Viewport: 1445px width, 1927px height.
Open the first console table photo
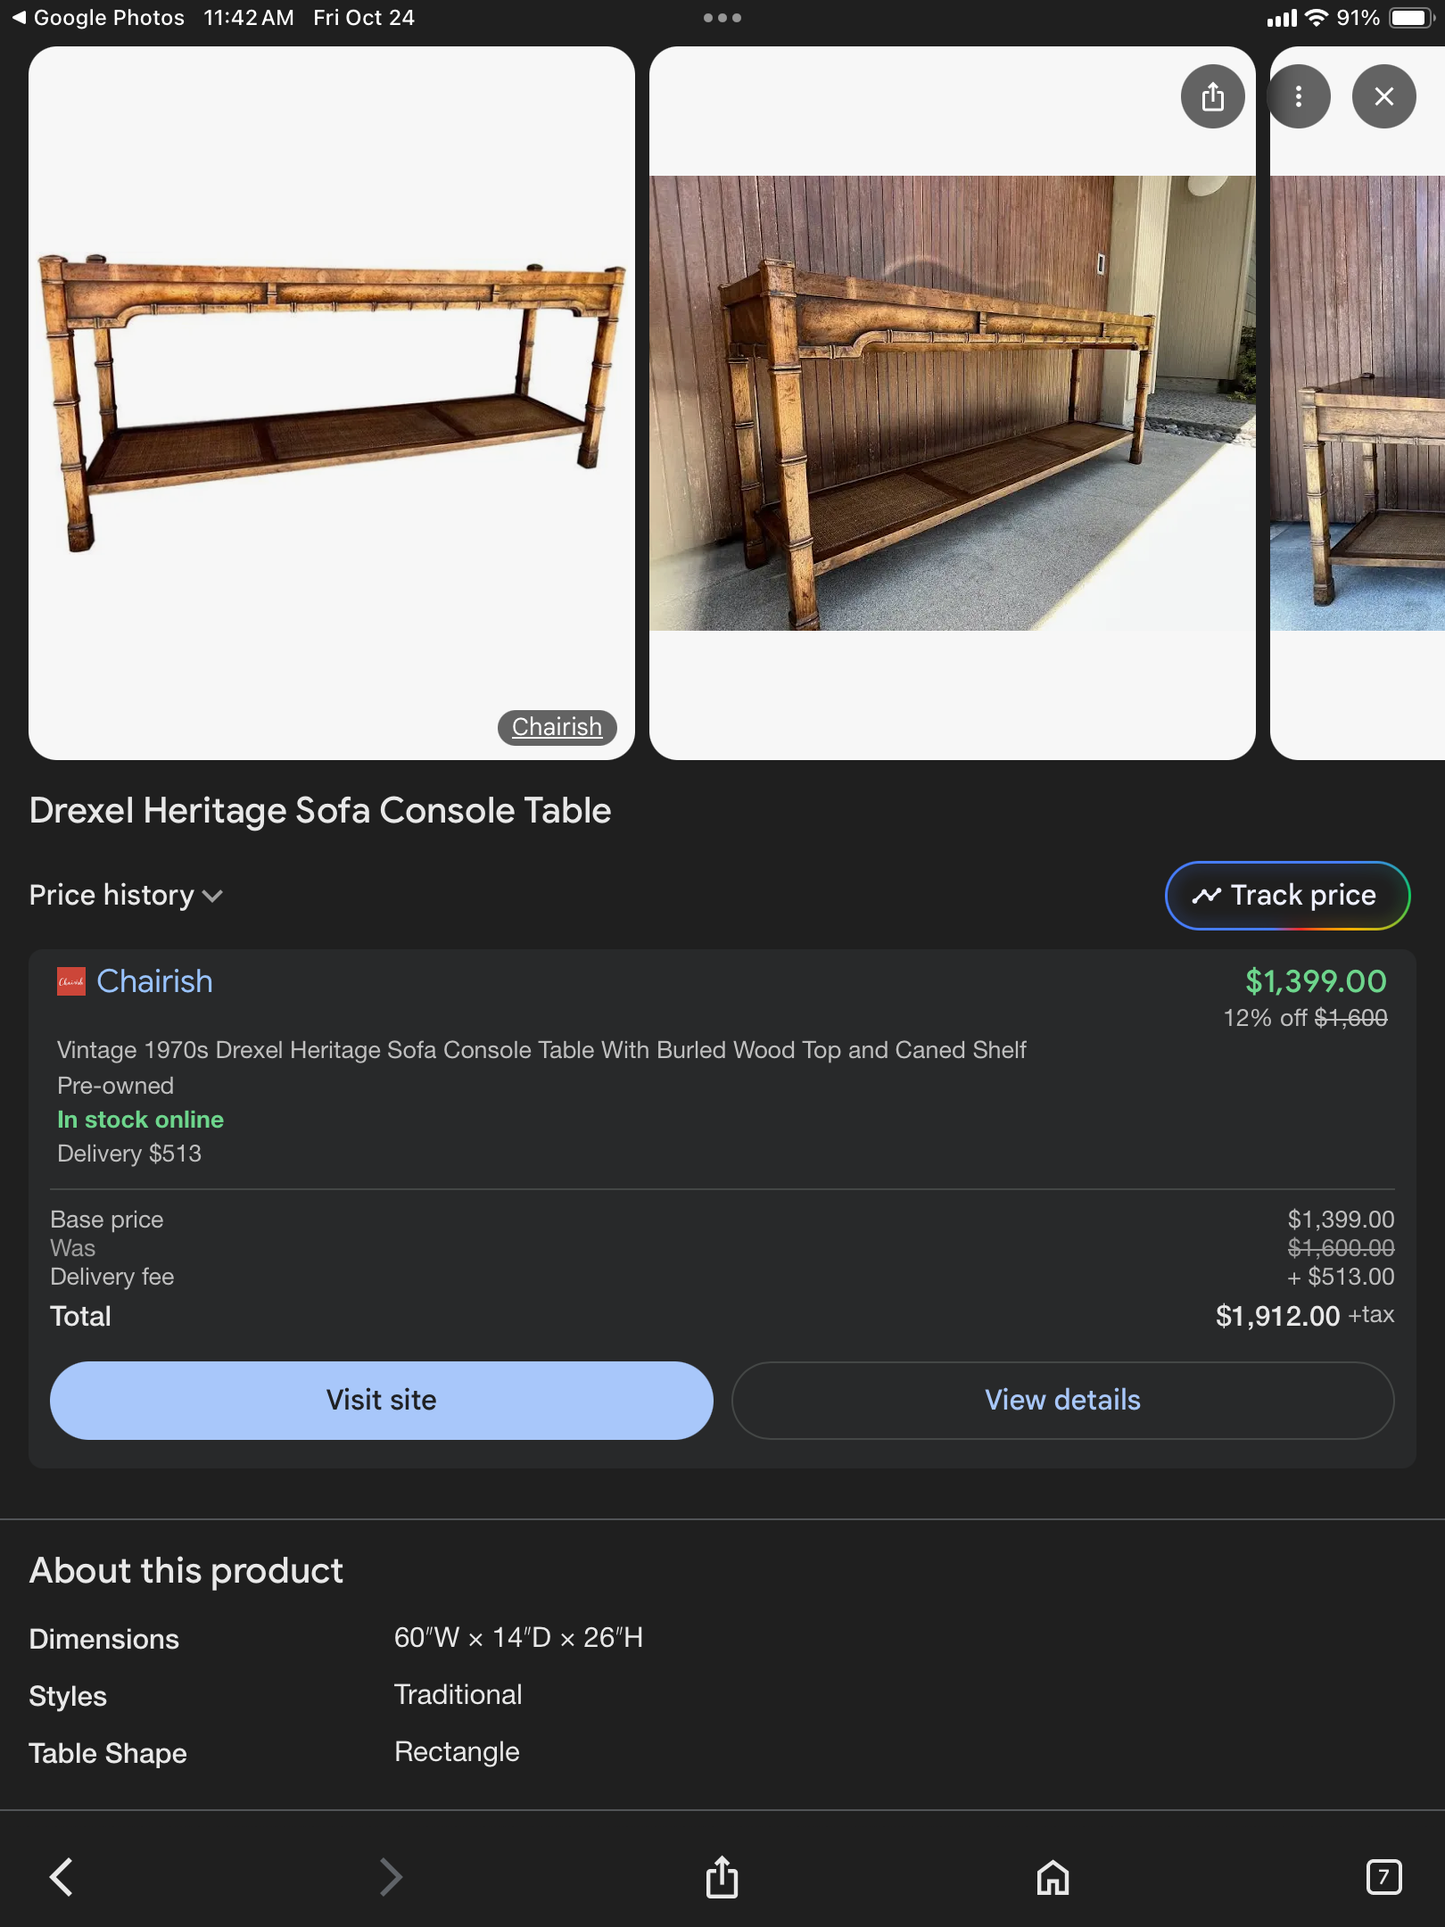tap(331, 400)
